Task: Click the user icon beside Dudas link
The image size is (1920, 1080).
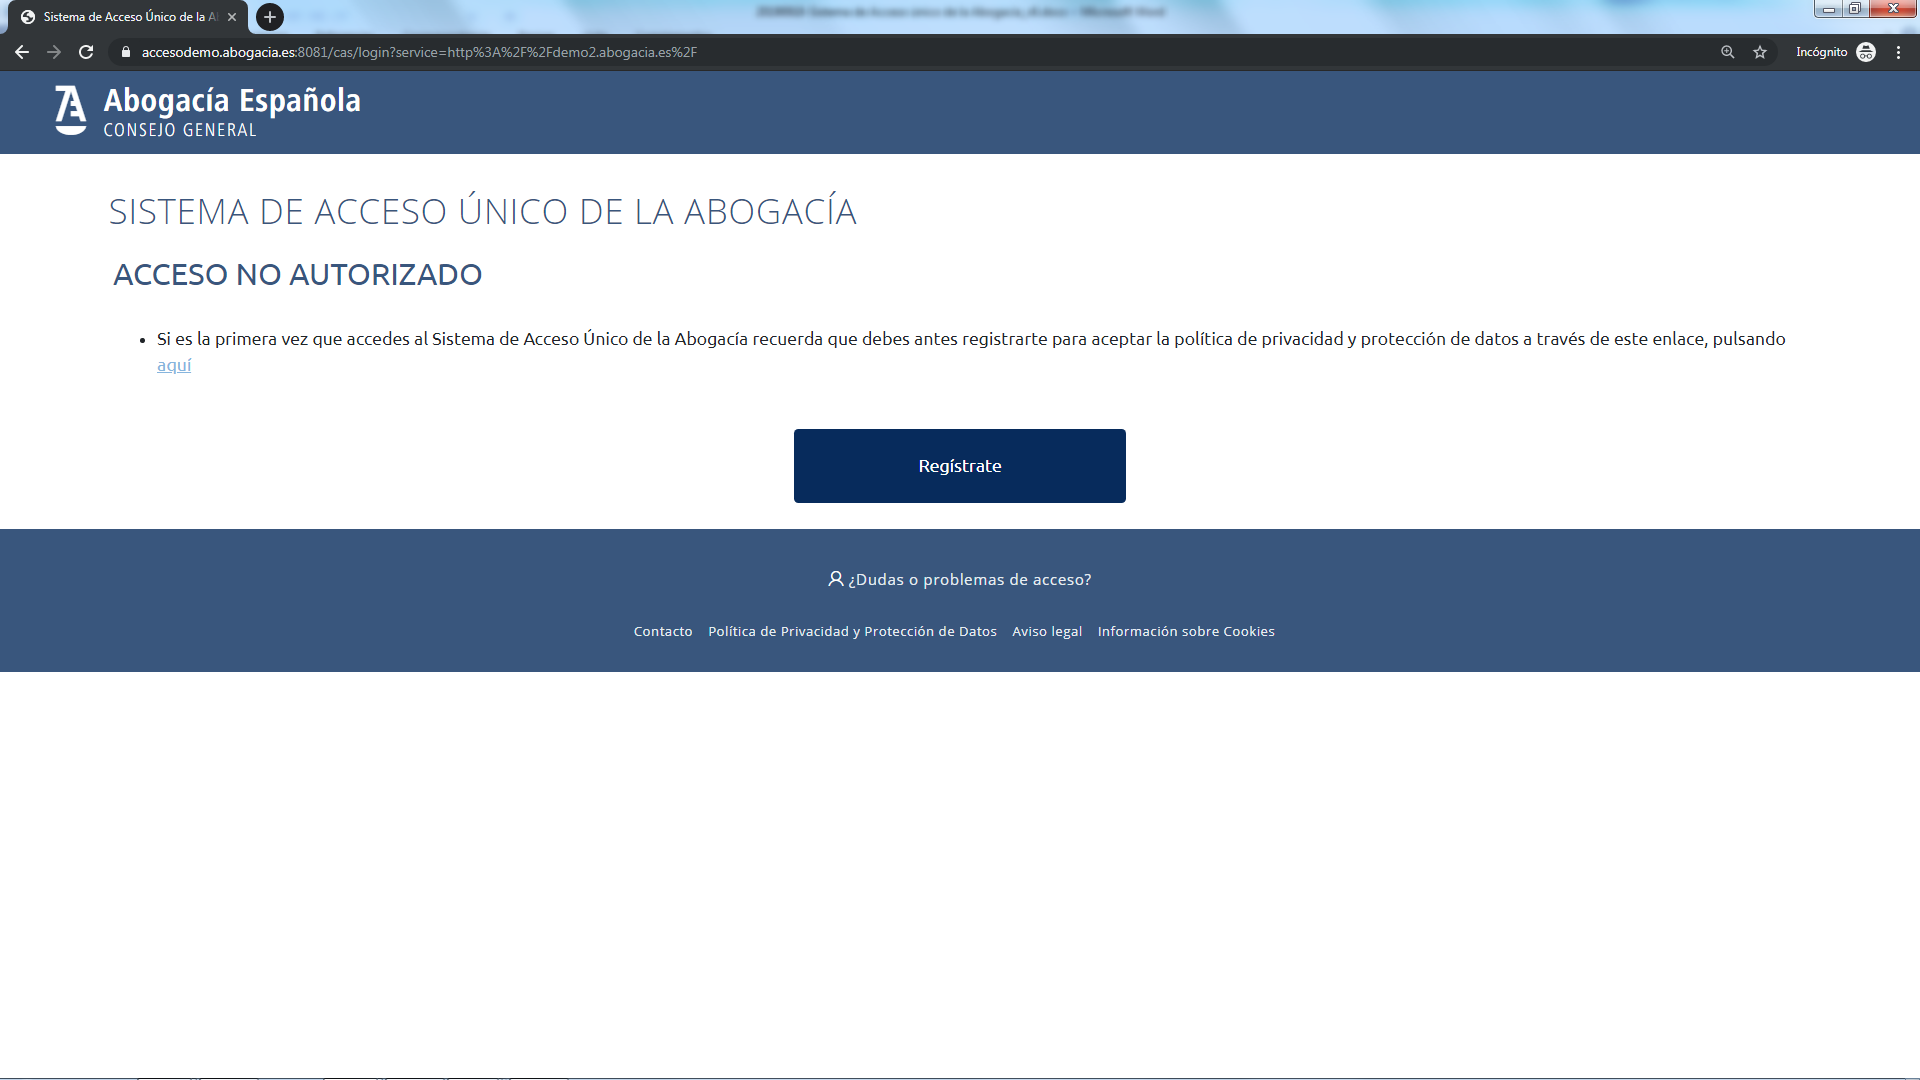Action: pyautogui.click(x=836, y=579)
